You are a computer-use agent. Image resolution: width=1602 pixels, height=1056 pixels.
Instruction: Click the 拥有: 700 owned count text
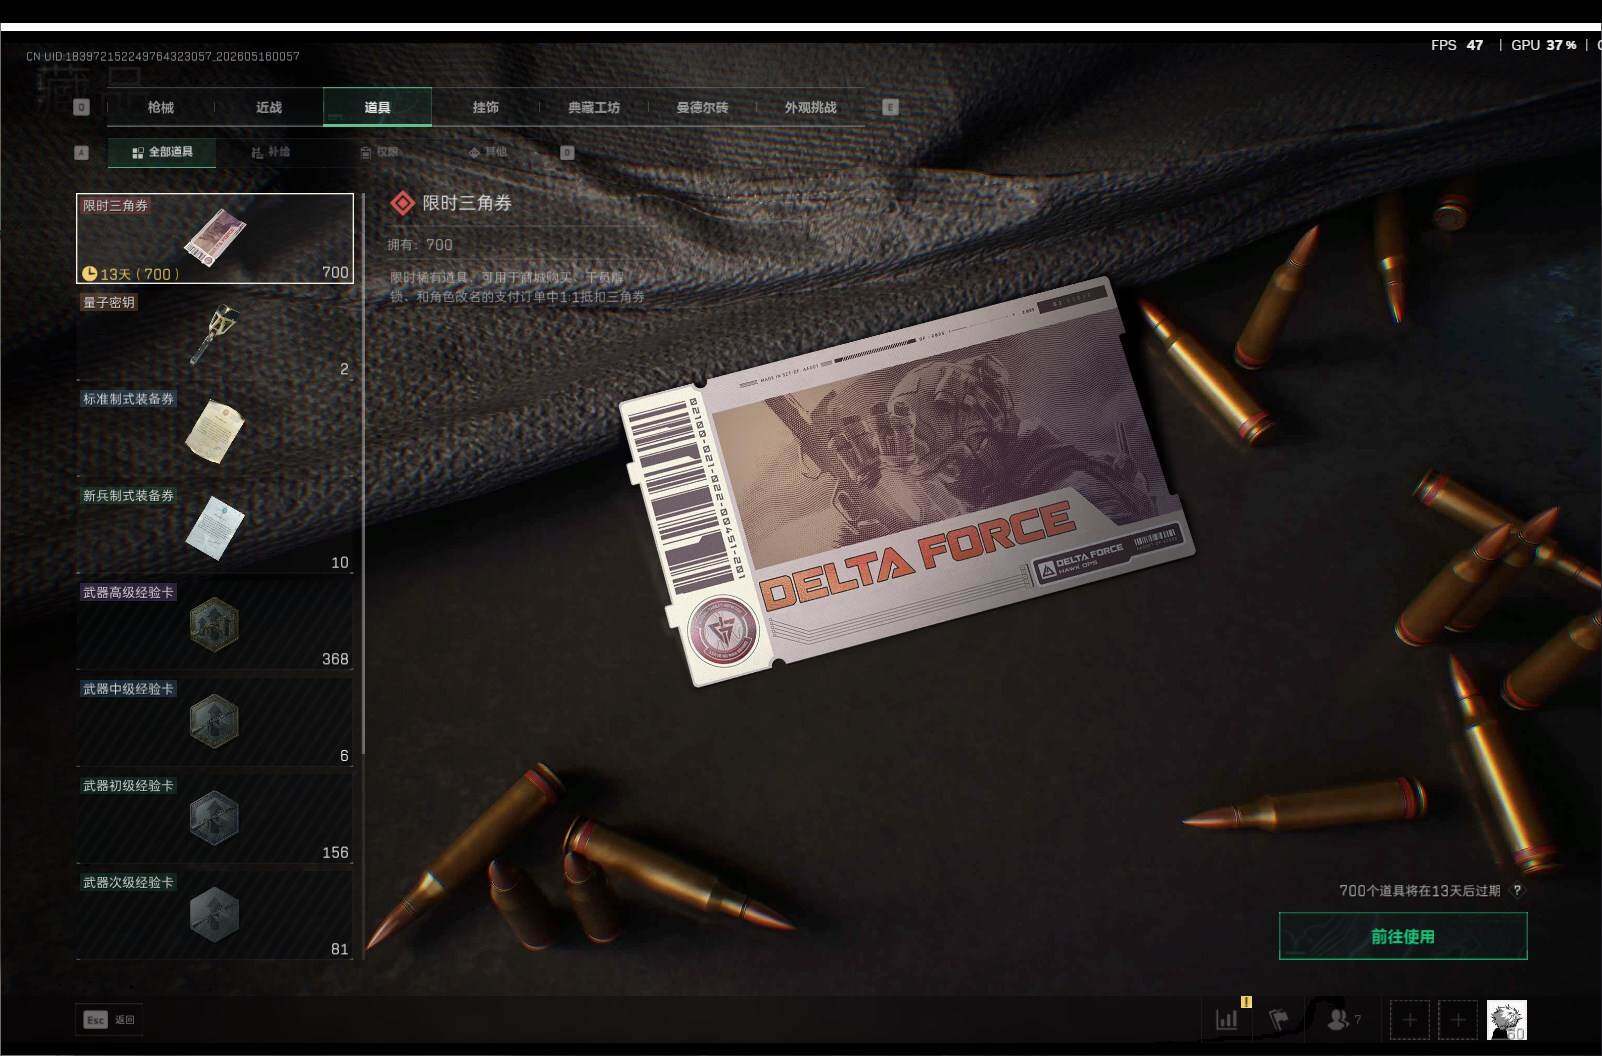[420, 245]
